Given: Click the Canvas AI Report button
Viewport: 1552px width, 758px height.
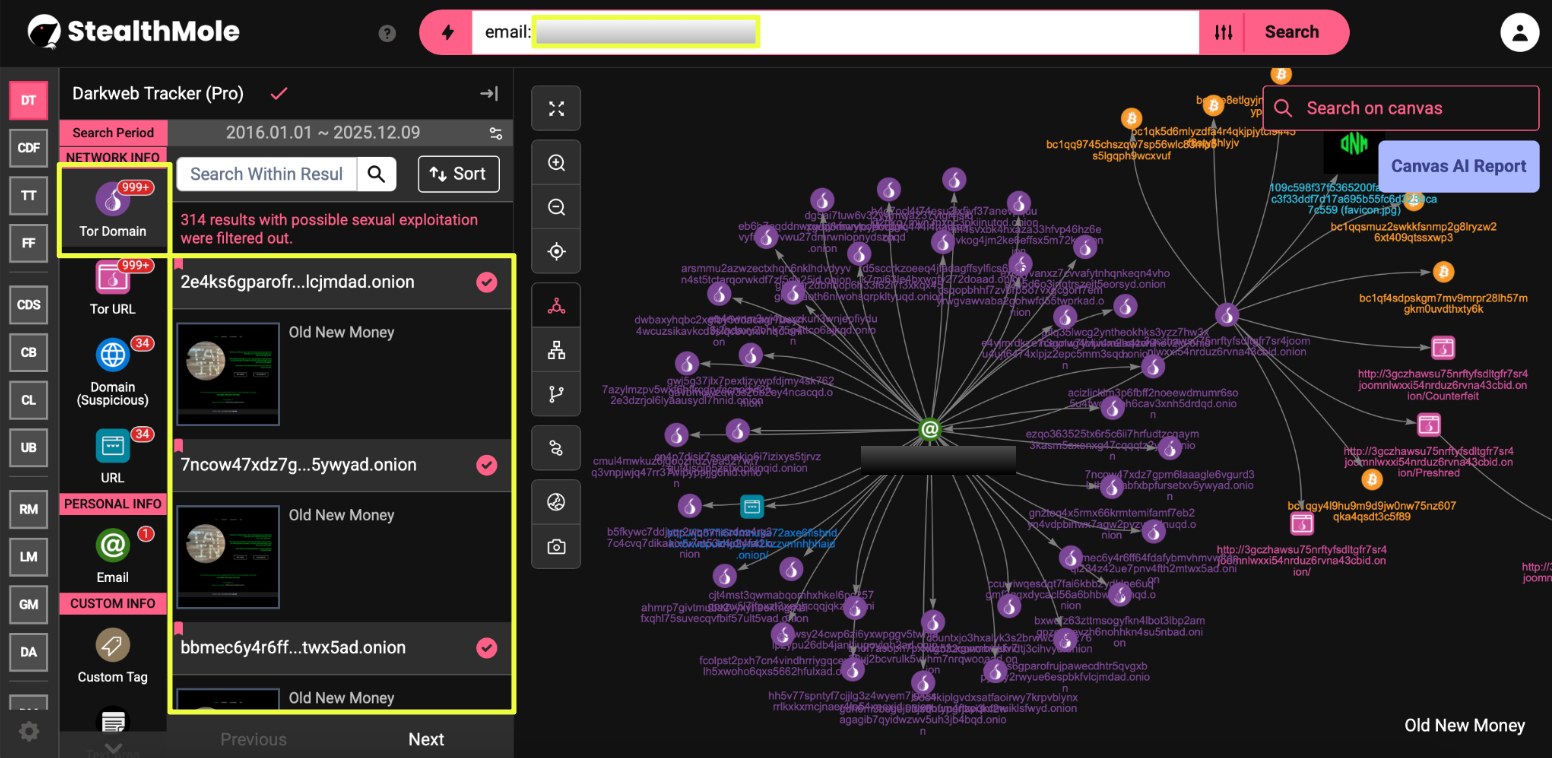Looking at the screenshot, I should [x=1458, y=166].
